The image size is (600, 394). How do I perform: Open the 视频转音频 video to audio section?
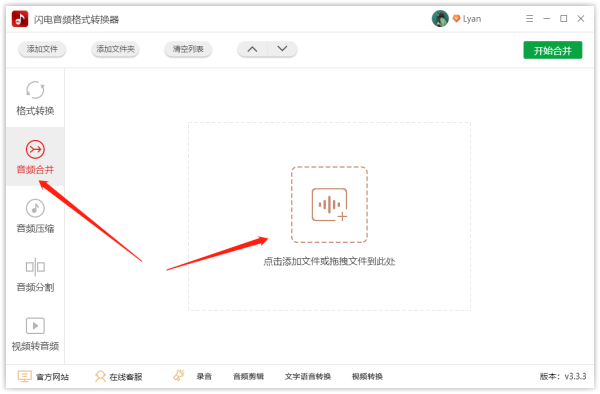(35, 334)
